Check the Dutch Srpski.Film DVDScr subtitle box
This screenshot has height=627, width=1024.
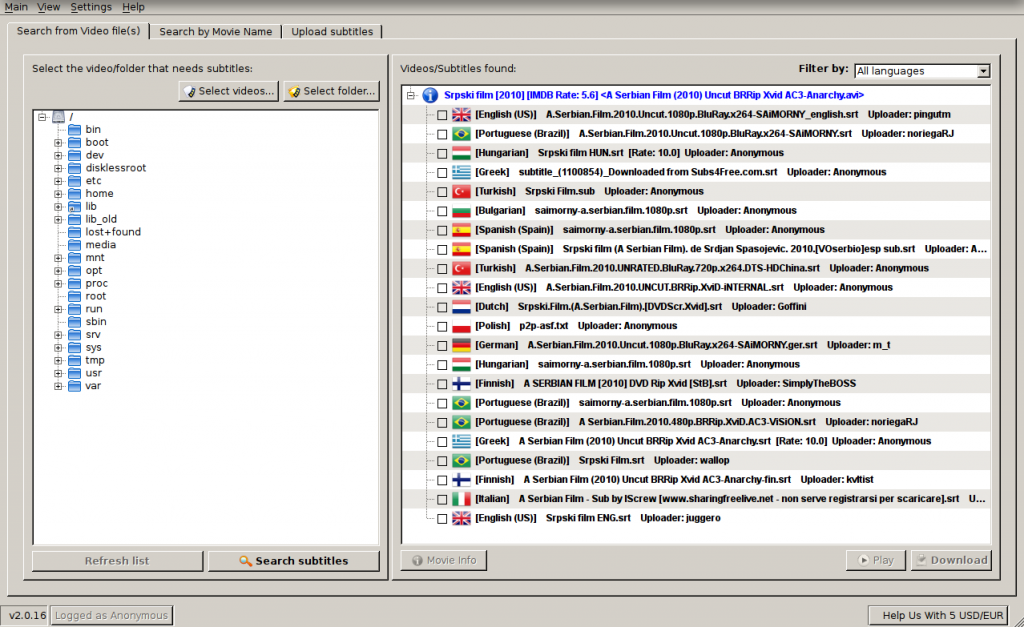pos(442,307)
